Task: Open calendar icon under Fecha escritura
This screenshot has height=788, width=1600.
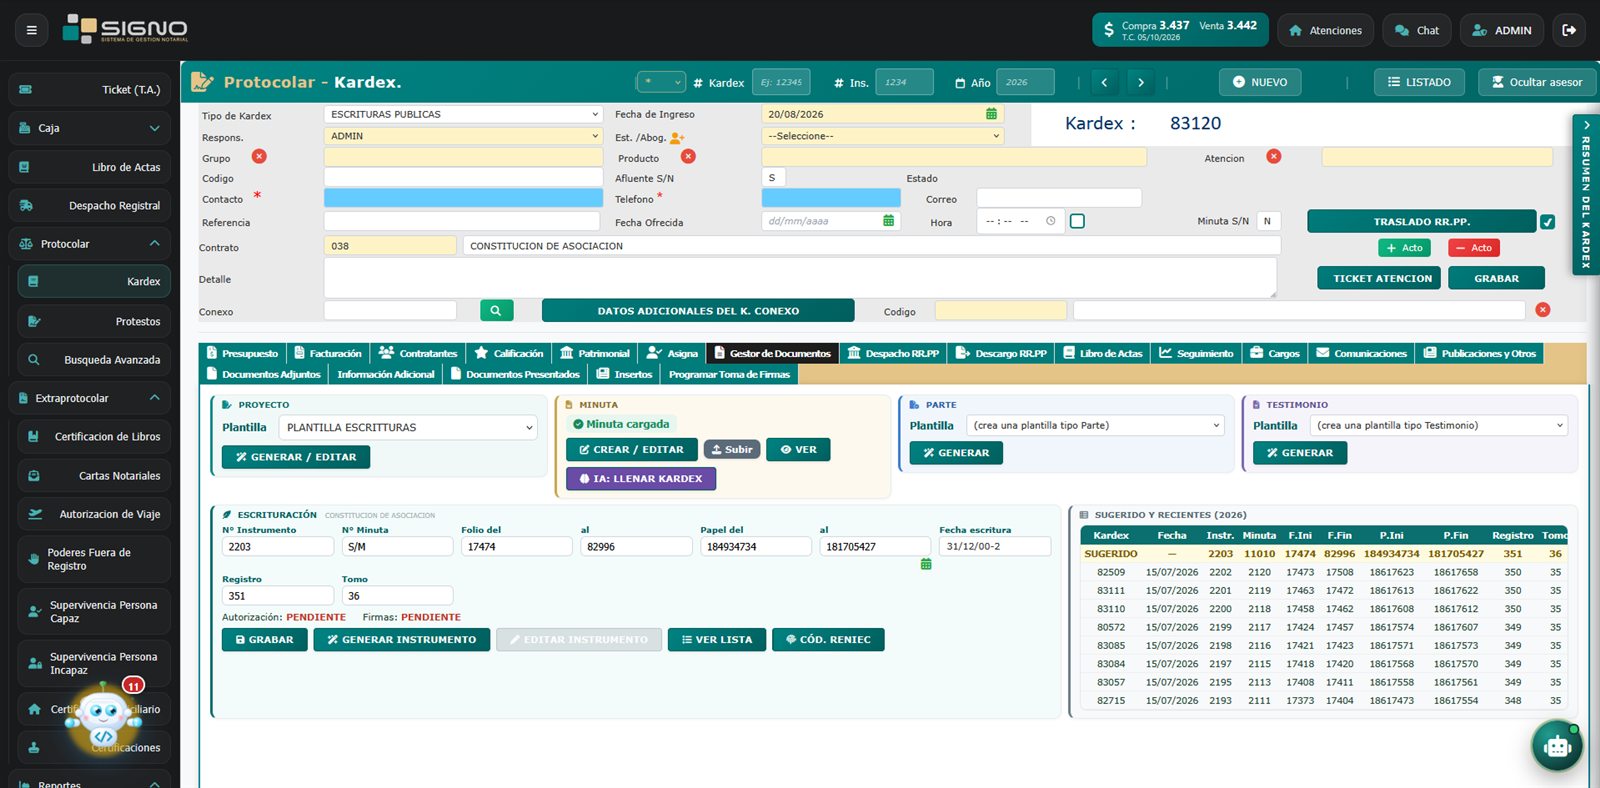Action: point(926,565)
